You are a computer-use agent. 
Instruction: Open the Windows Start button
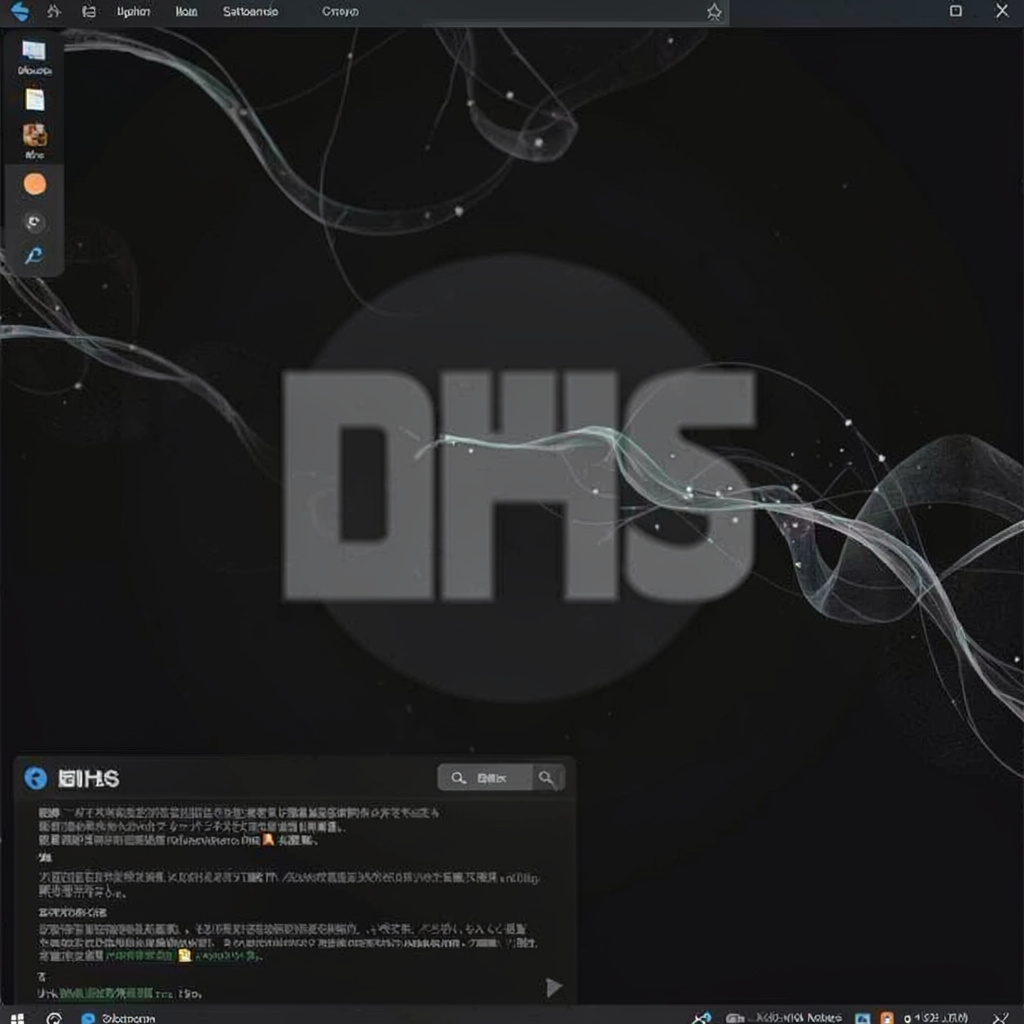click(x=18, y=1017)
